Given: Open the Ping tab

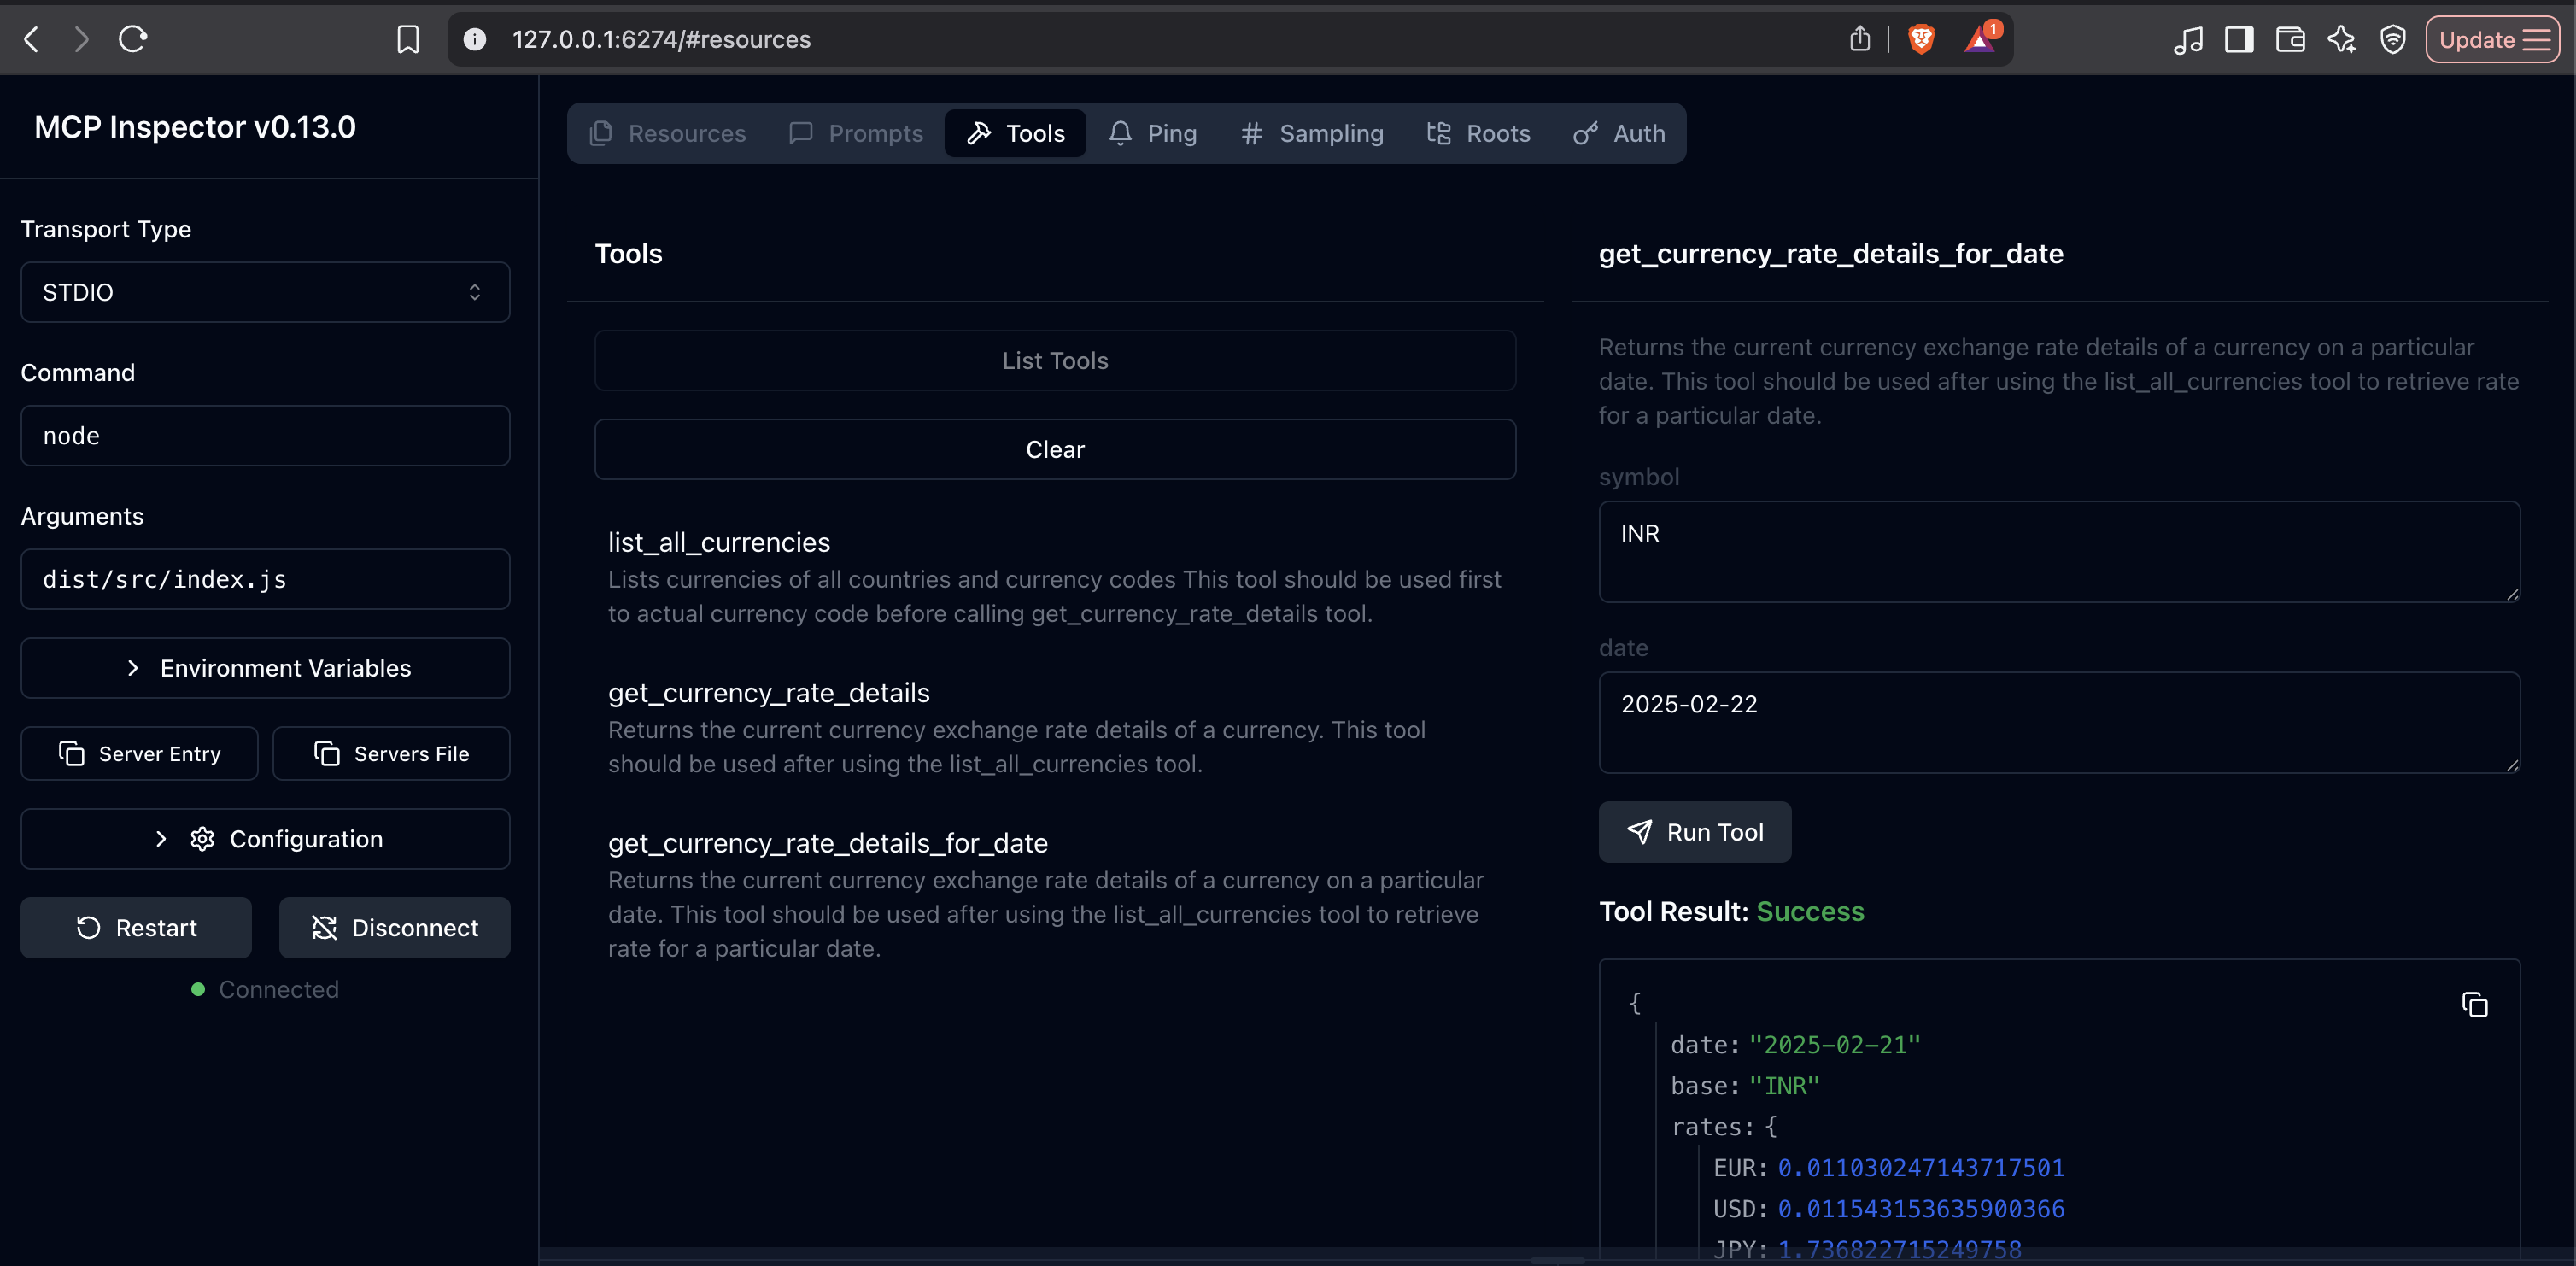Looking at the screenshot, I should click(1152, 133).
